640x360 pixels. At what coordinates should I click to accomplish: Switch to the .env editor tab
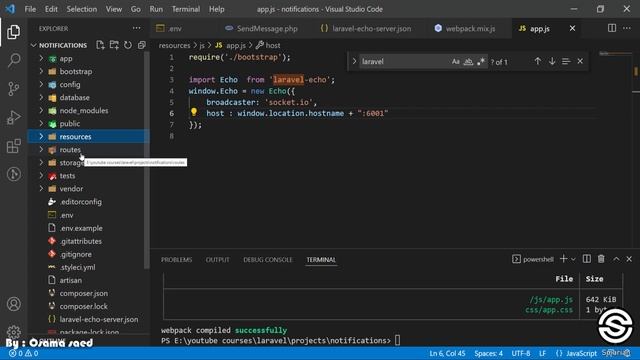click(184, 29)
